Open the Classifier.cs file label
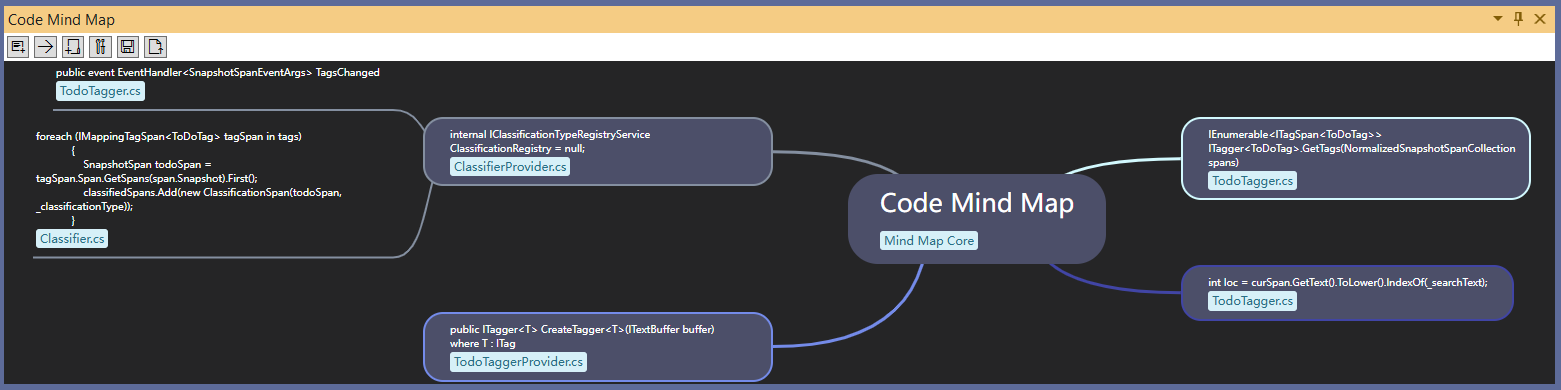 pyautogui.click(x=72, y=238)
